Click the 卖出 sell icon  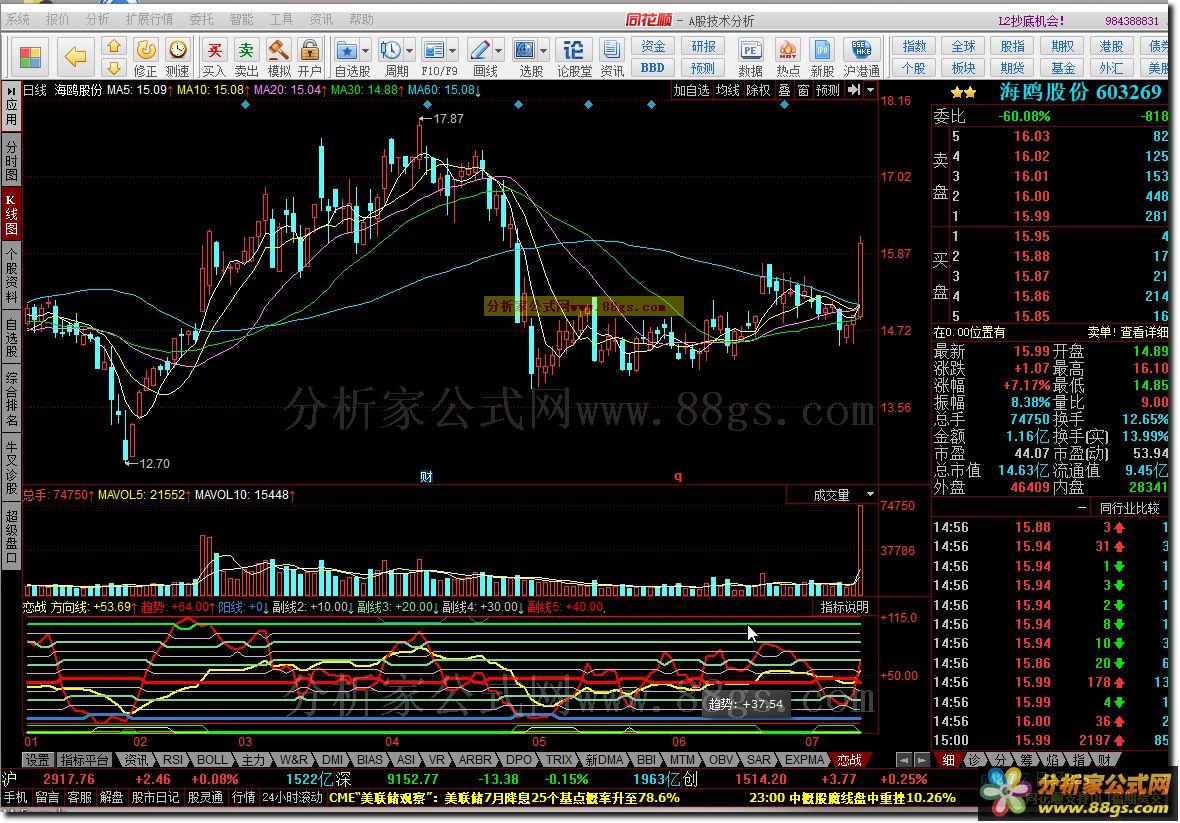tap(246, 58)
